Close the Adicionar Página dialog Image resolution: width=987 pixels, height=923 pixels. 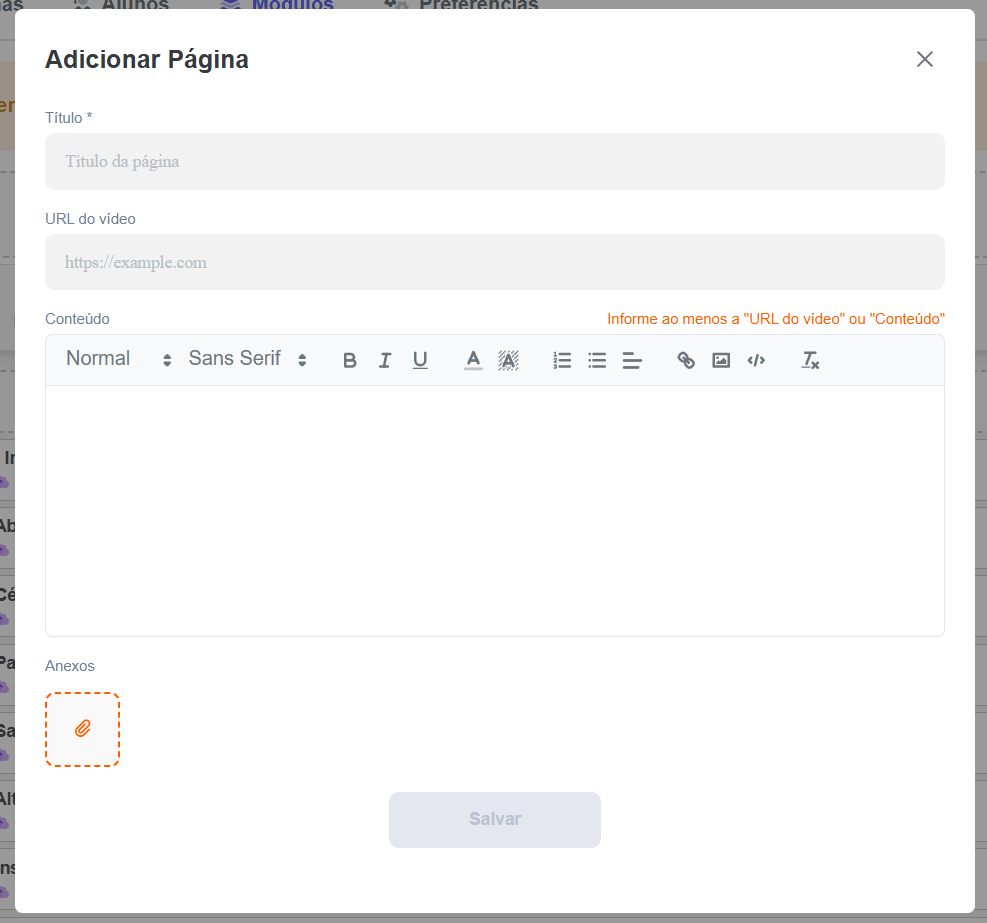[925, 59]
